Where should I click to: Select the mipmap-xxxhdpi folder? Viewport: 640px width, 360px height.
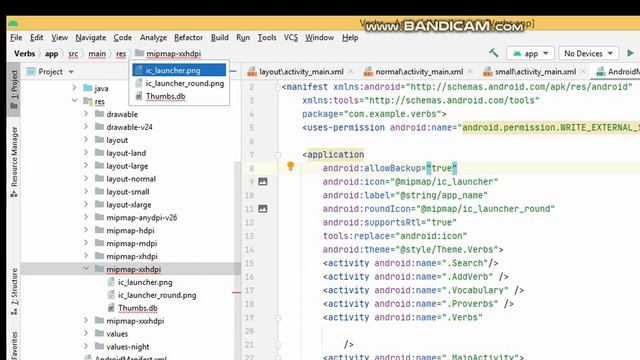(135, 321)
